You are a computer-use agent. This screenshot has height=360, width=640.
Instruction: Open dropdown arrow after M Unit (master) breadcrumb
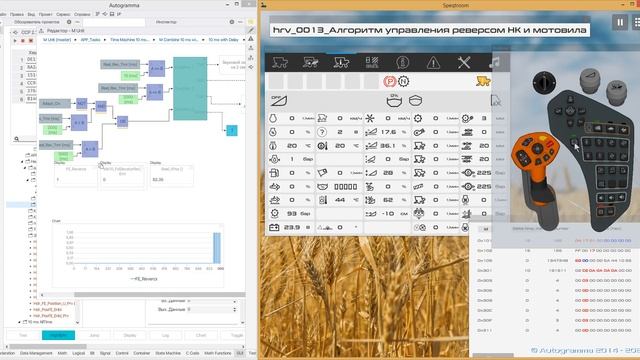tap(76, 40)
